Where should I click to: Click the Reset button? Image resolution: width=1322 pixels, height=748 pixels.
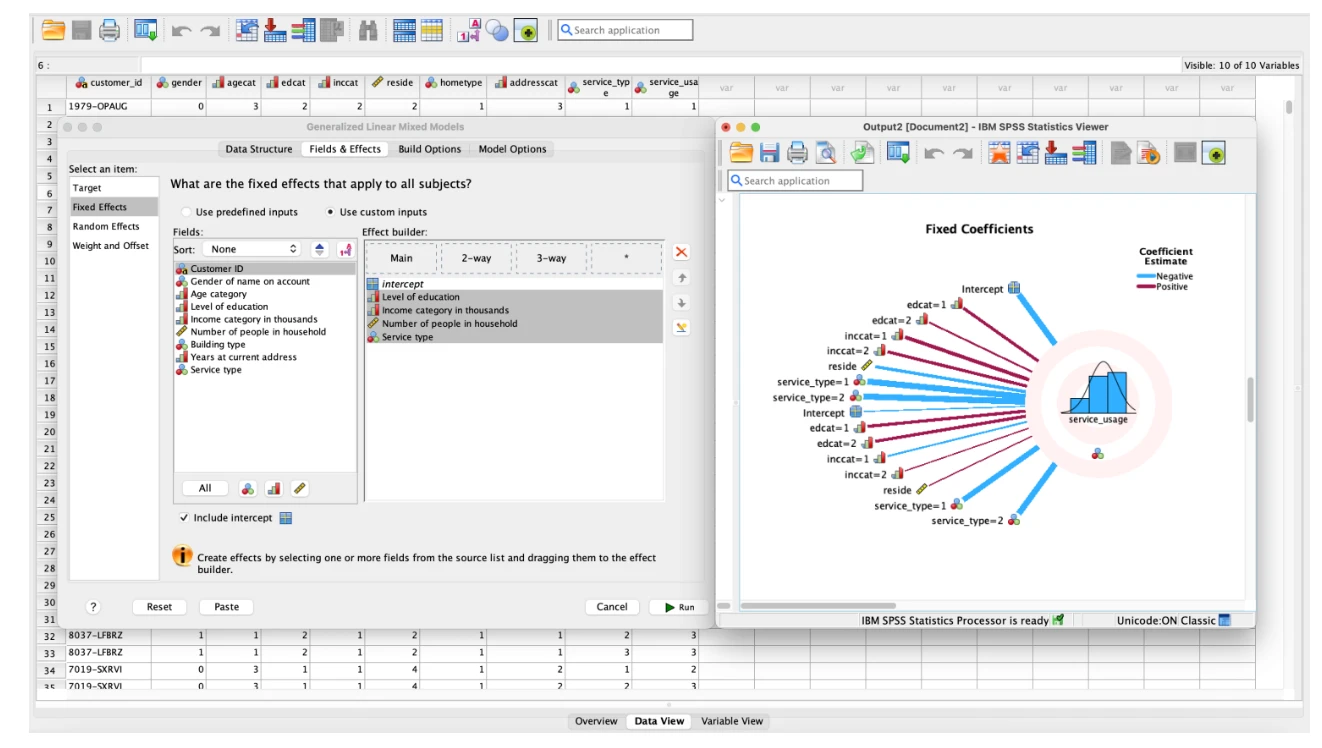pos(159,607)
